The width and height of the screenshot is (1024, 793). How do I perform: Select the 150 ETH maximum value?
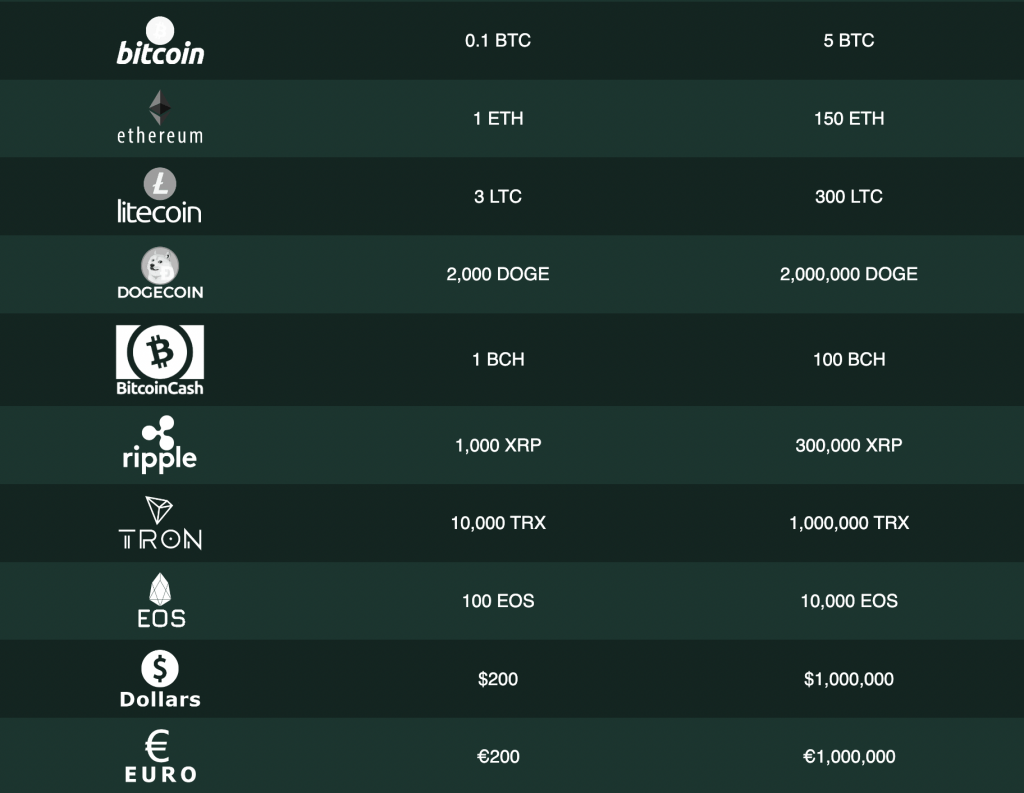849,118
